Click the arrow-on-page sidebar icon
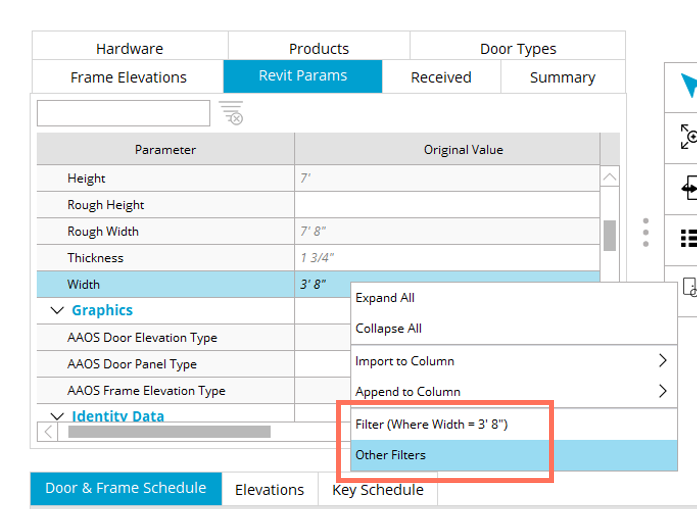The height and width of the screenshot is (509, 697). click(x=689, y=188)
